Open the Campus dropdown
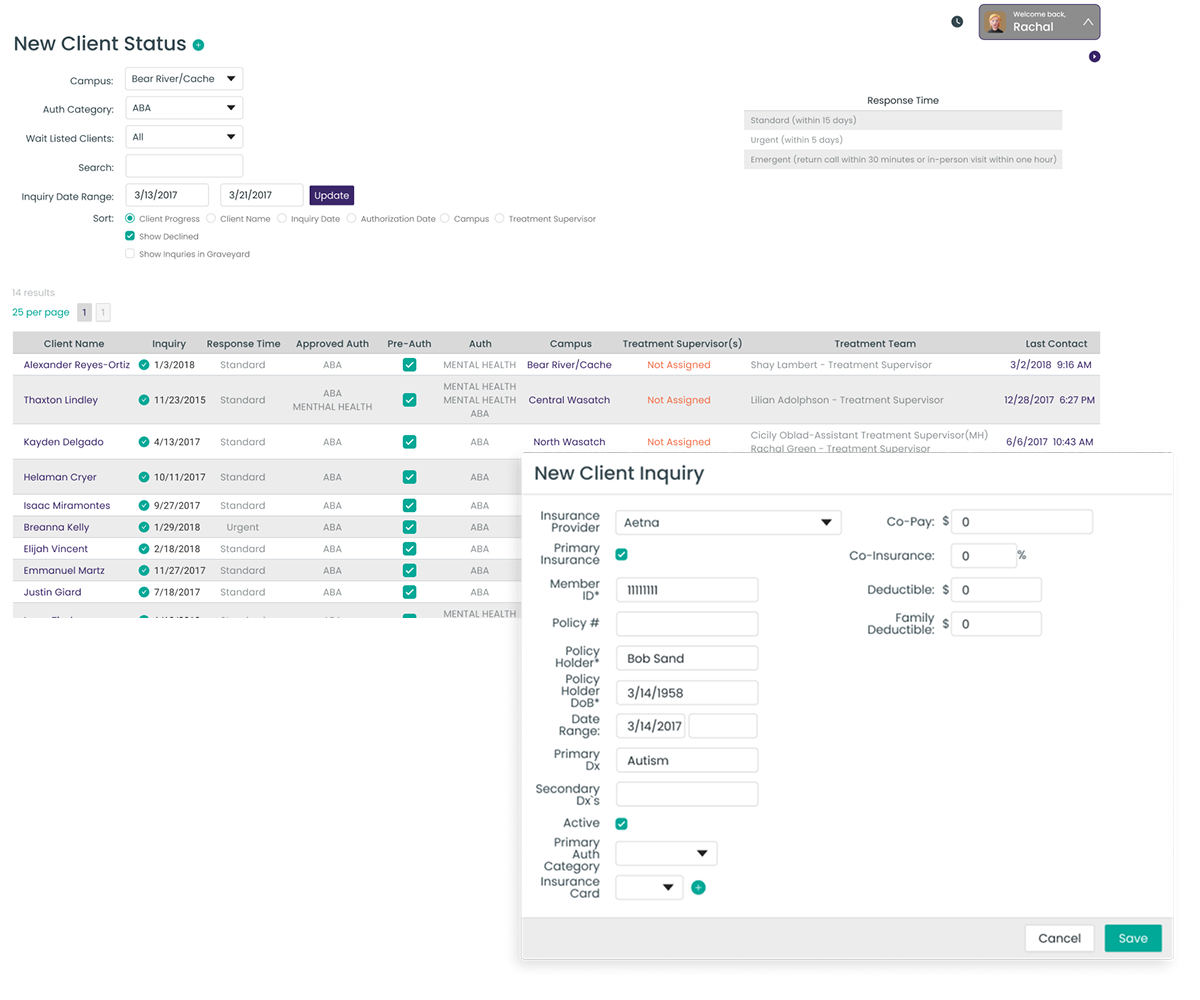Viewport: 1200px width, 1000px height. (x=184, y=79)
